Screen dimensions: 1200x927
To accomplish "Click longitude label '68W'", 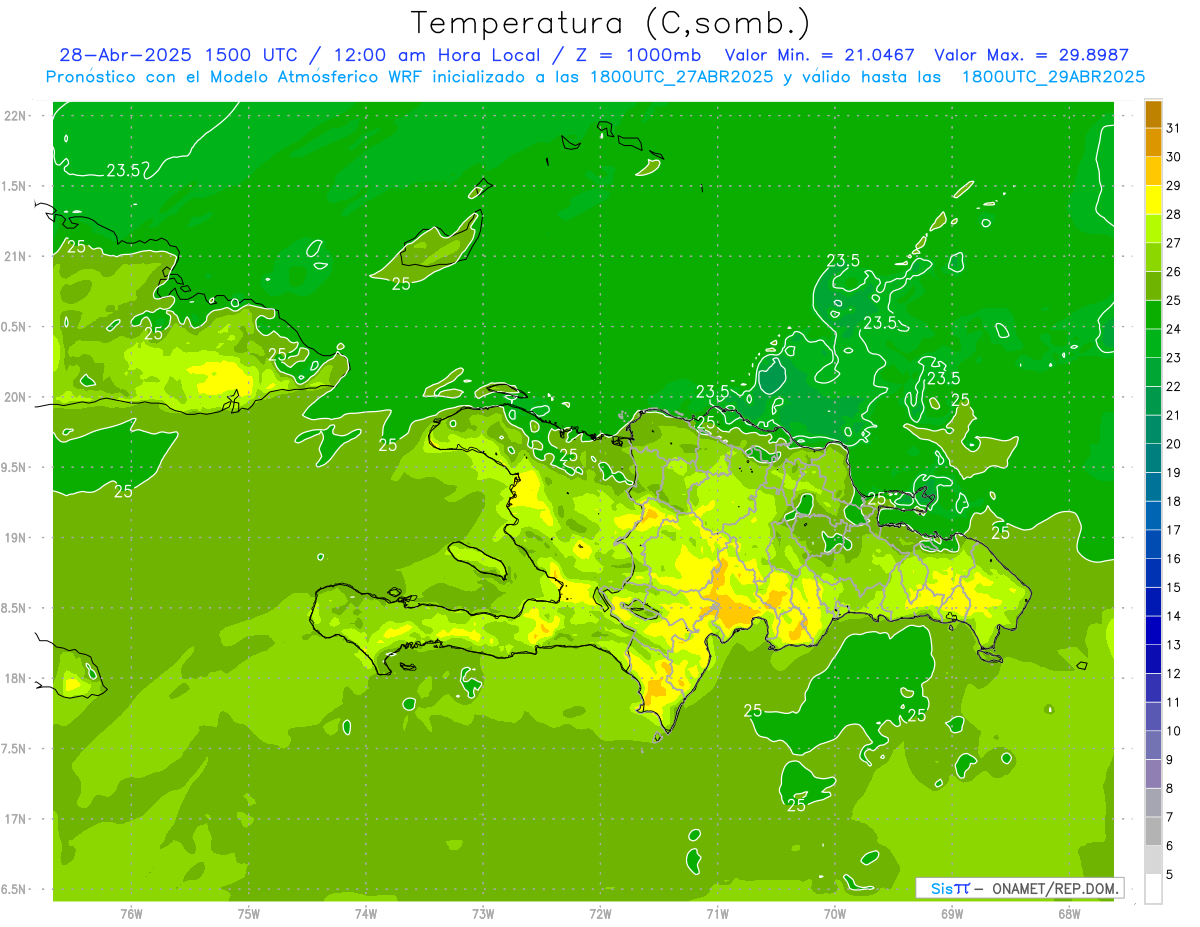I will coord(1069,914).
